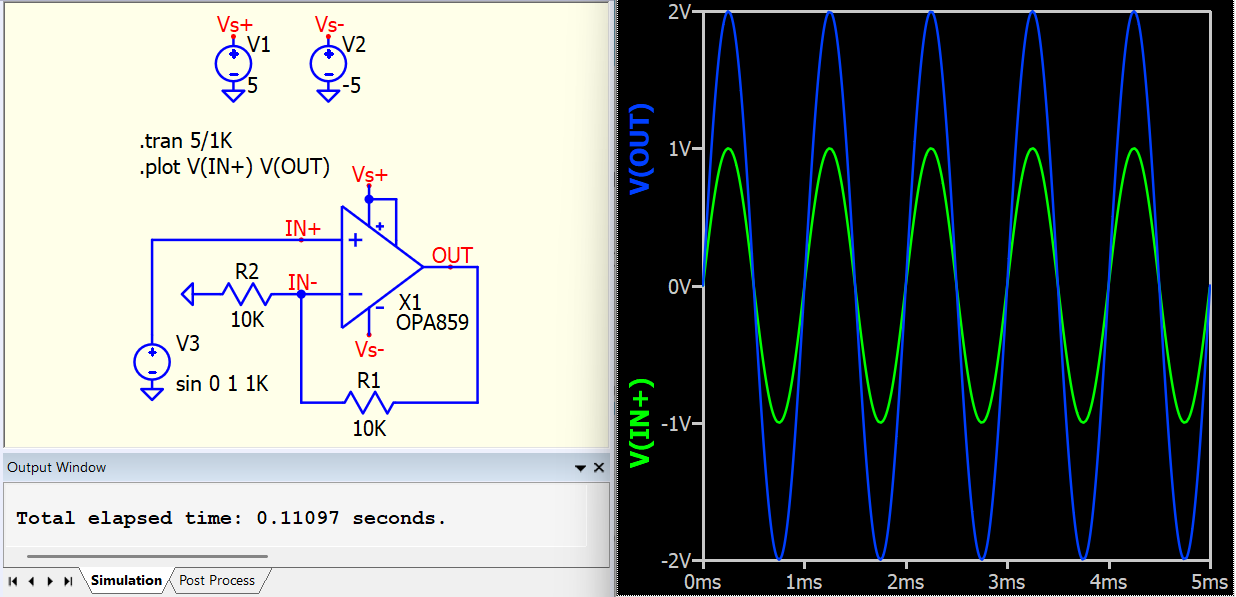Click the .plot V(IN+) V(OUT) directive
This screenshot has height=597, width=1236.
click(235, 167)
